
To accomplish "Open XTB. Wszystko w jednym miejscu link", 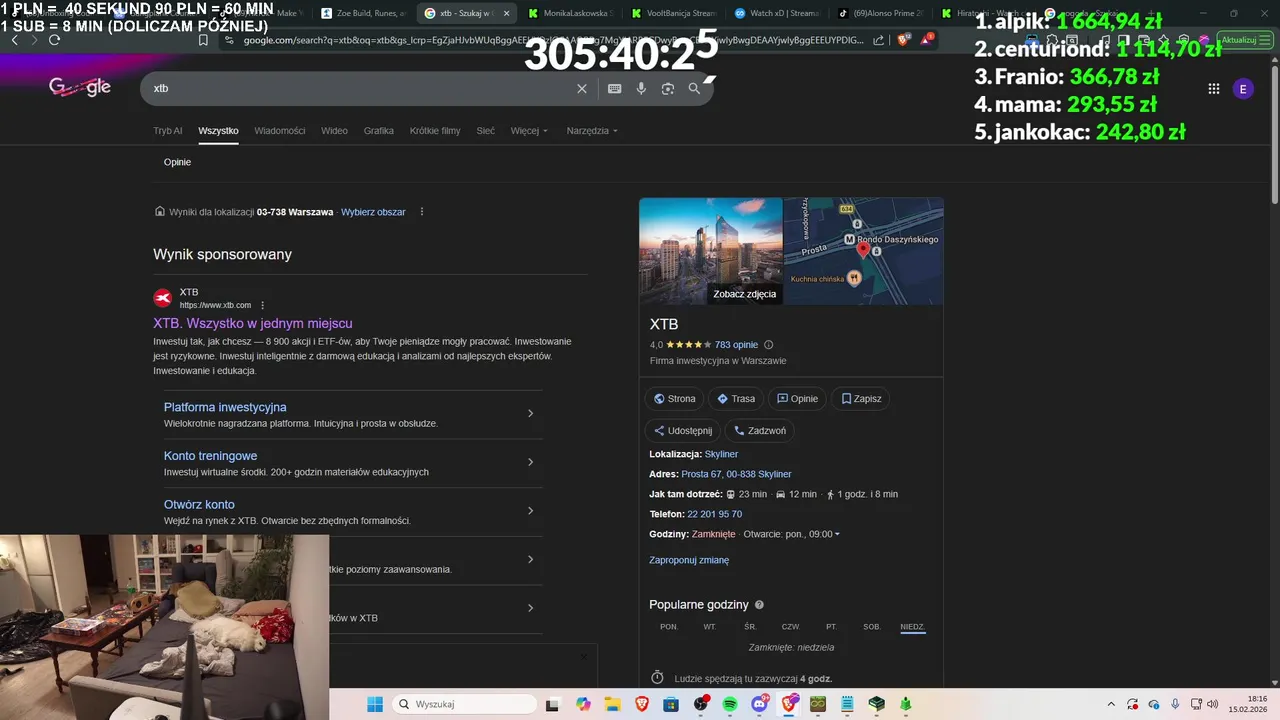I will point(253,323).
